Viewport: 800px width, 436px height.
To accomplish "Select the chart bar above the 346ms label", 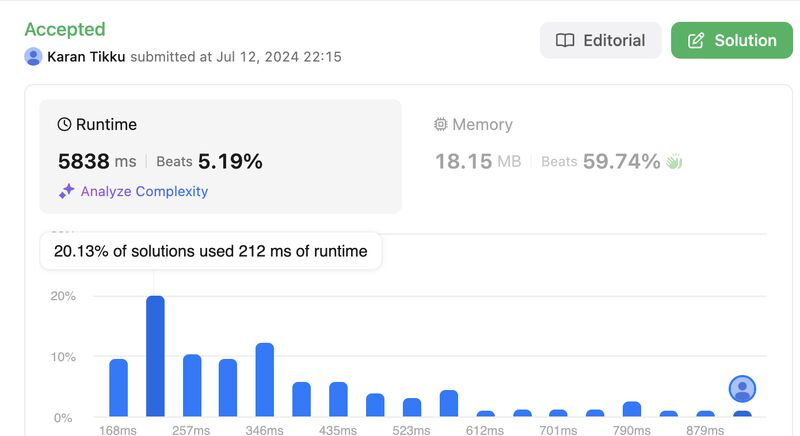I will (x=265, y=380).
